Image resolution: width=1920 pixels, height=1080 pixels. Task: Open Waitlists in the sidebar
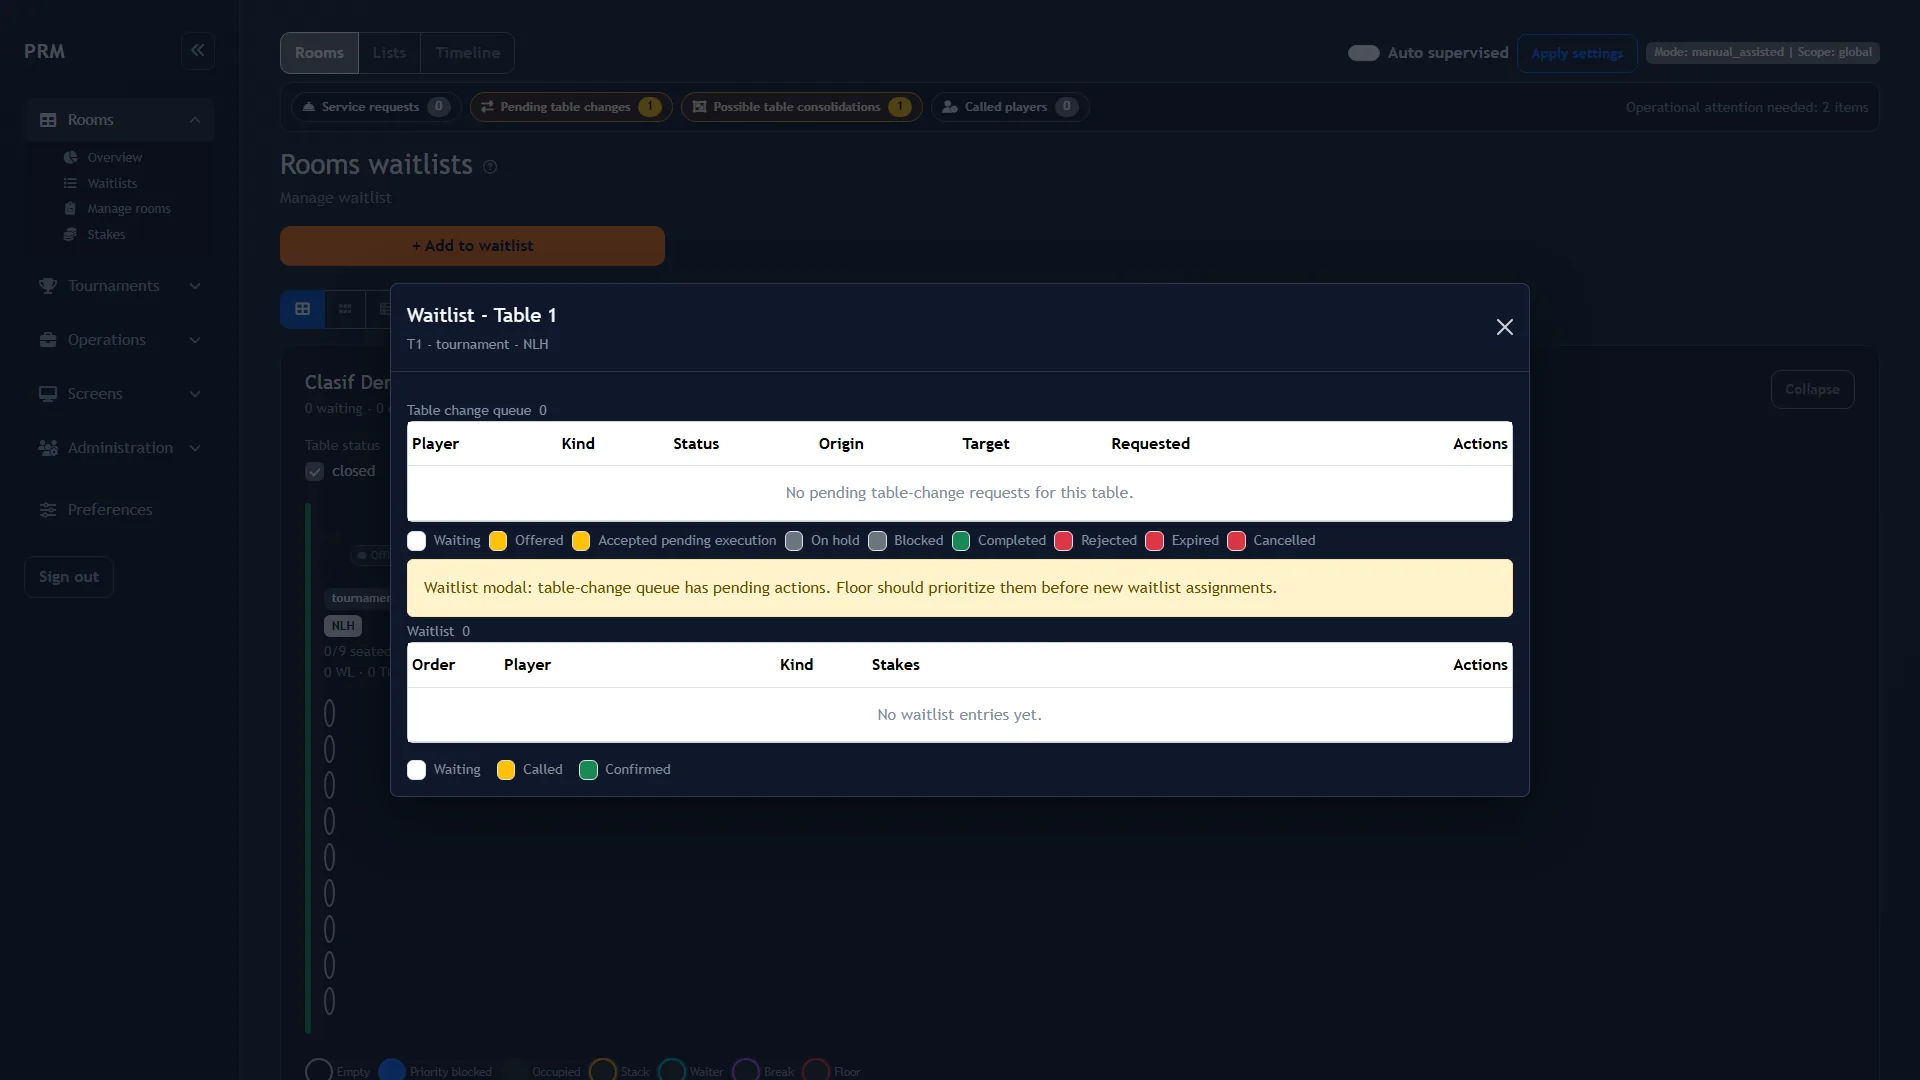[112, 183]
